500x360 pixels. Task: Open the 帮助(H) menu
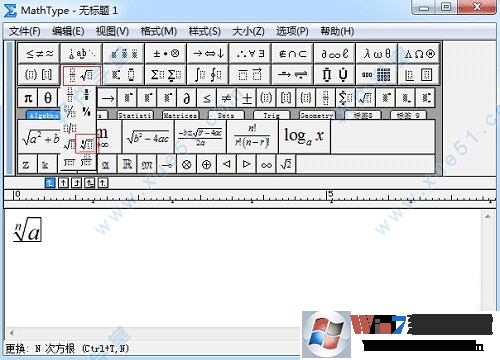coord(337,31)
